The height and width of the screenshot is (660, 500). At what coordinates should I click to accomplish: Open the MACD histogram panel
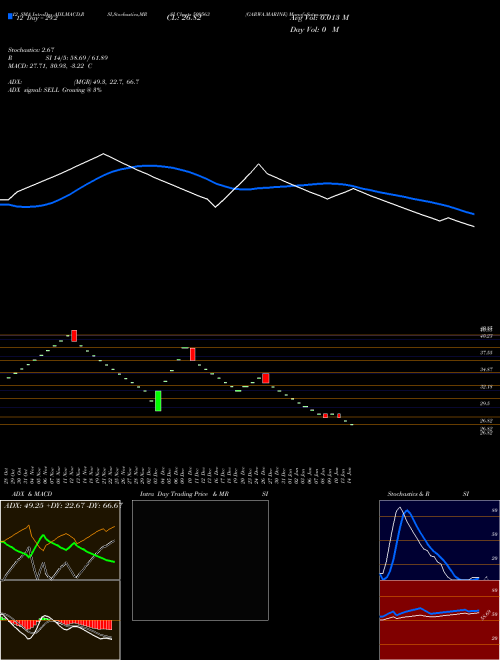tap(60, 620)
